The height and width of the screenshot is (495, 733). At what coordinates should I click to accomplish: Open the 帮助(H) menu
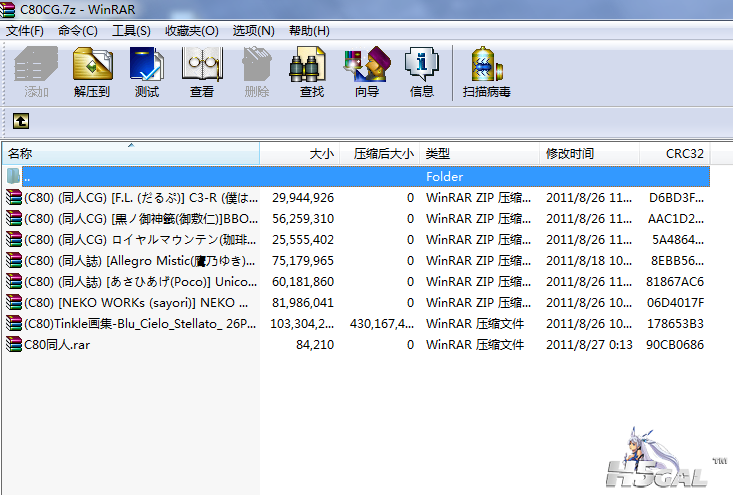[309, 31]
